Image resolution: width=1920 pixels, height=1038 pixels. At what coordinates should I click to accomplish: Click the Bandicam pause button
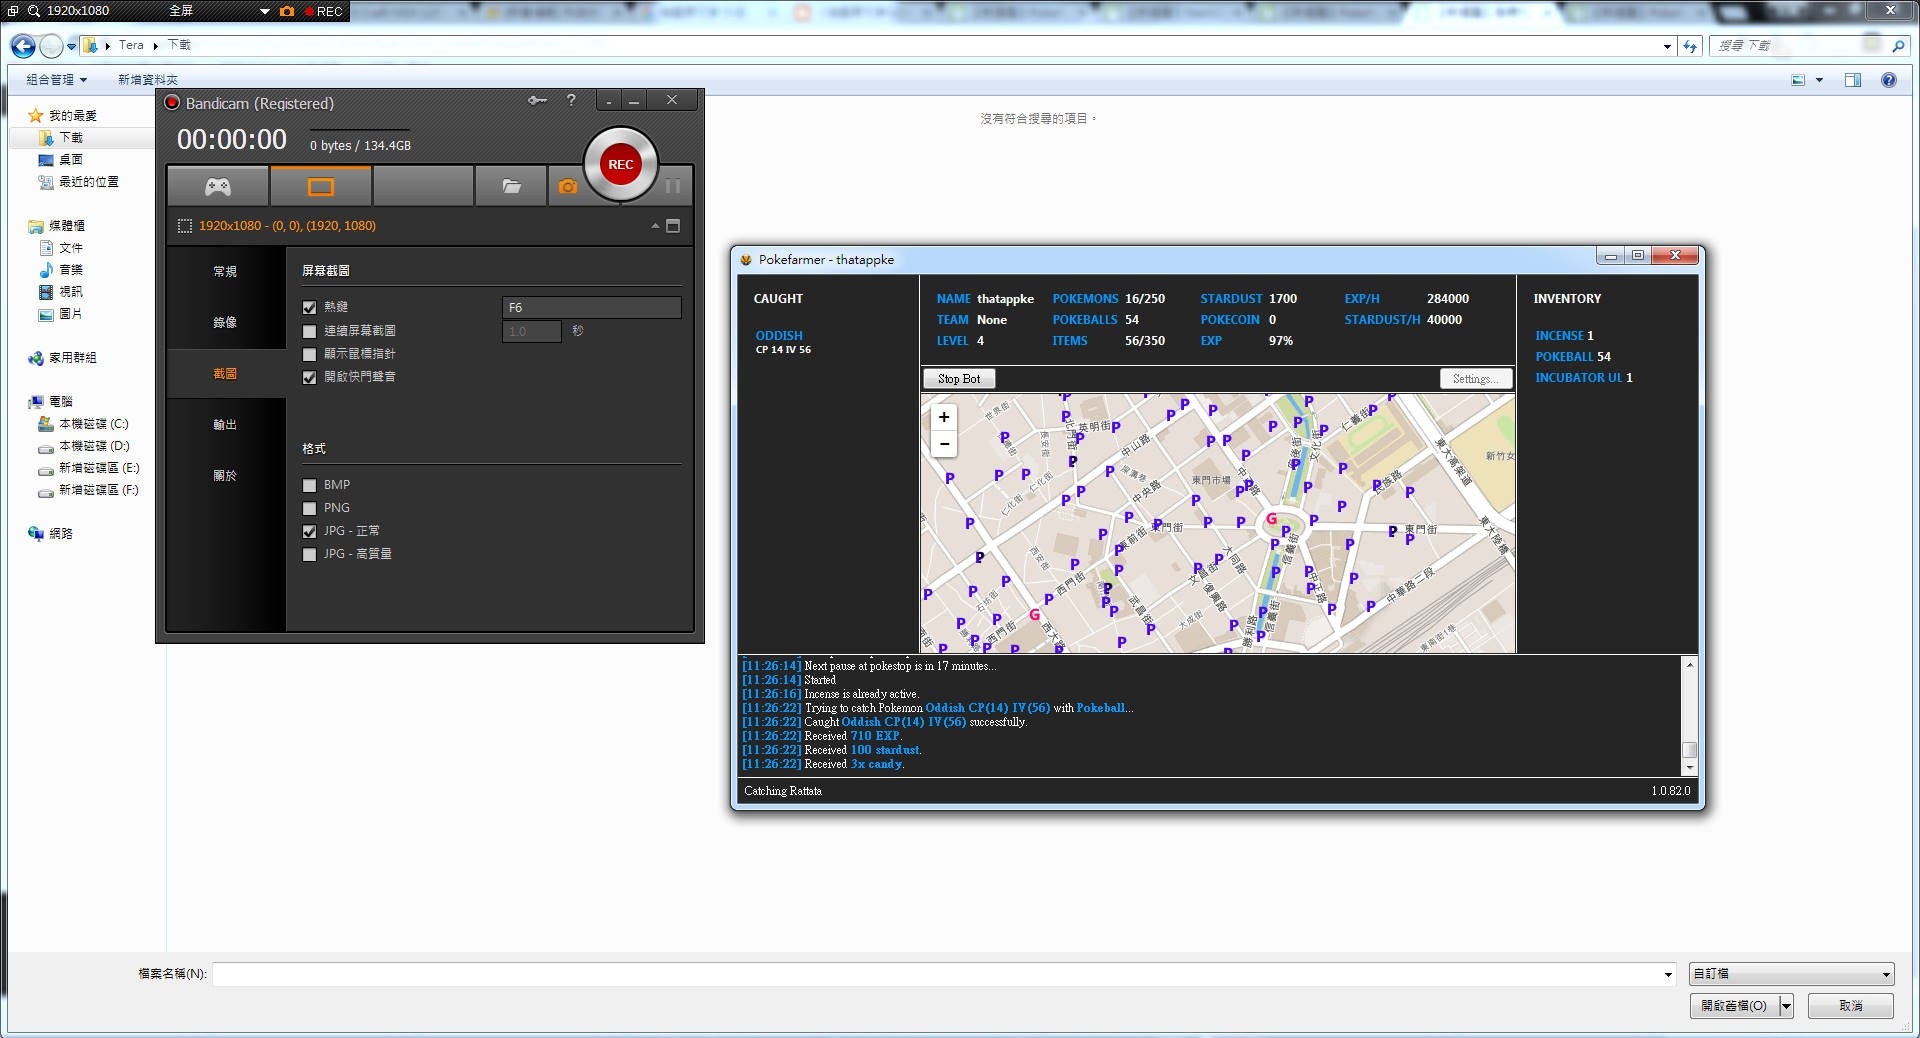click(673, 186)
